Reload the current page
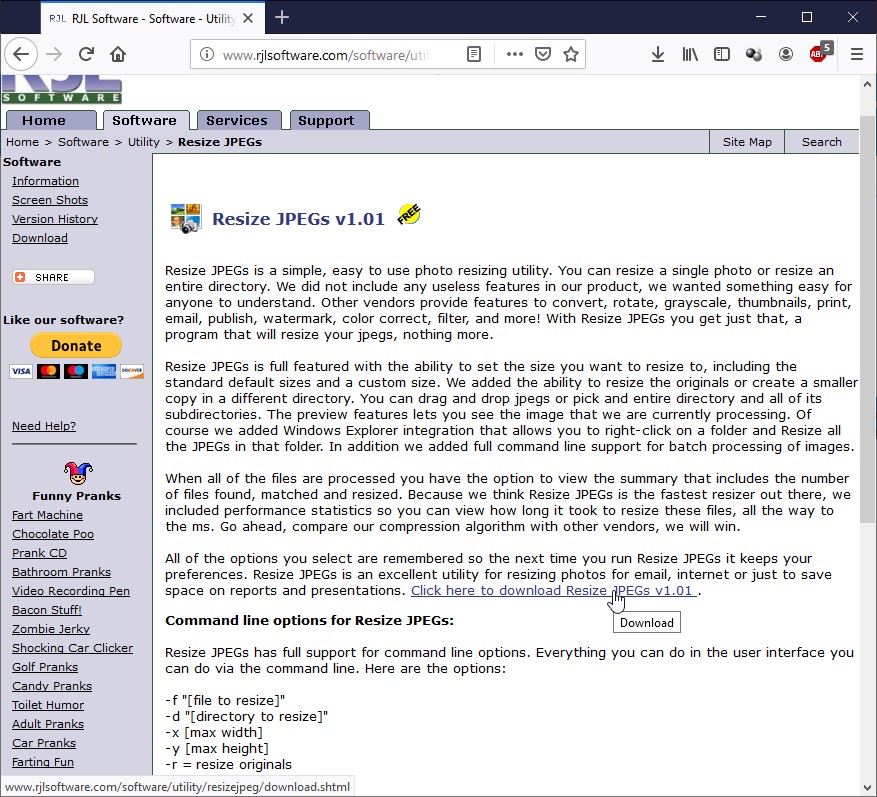877x797 pixels. point(87,54)
